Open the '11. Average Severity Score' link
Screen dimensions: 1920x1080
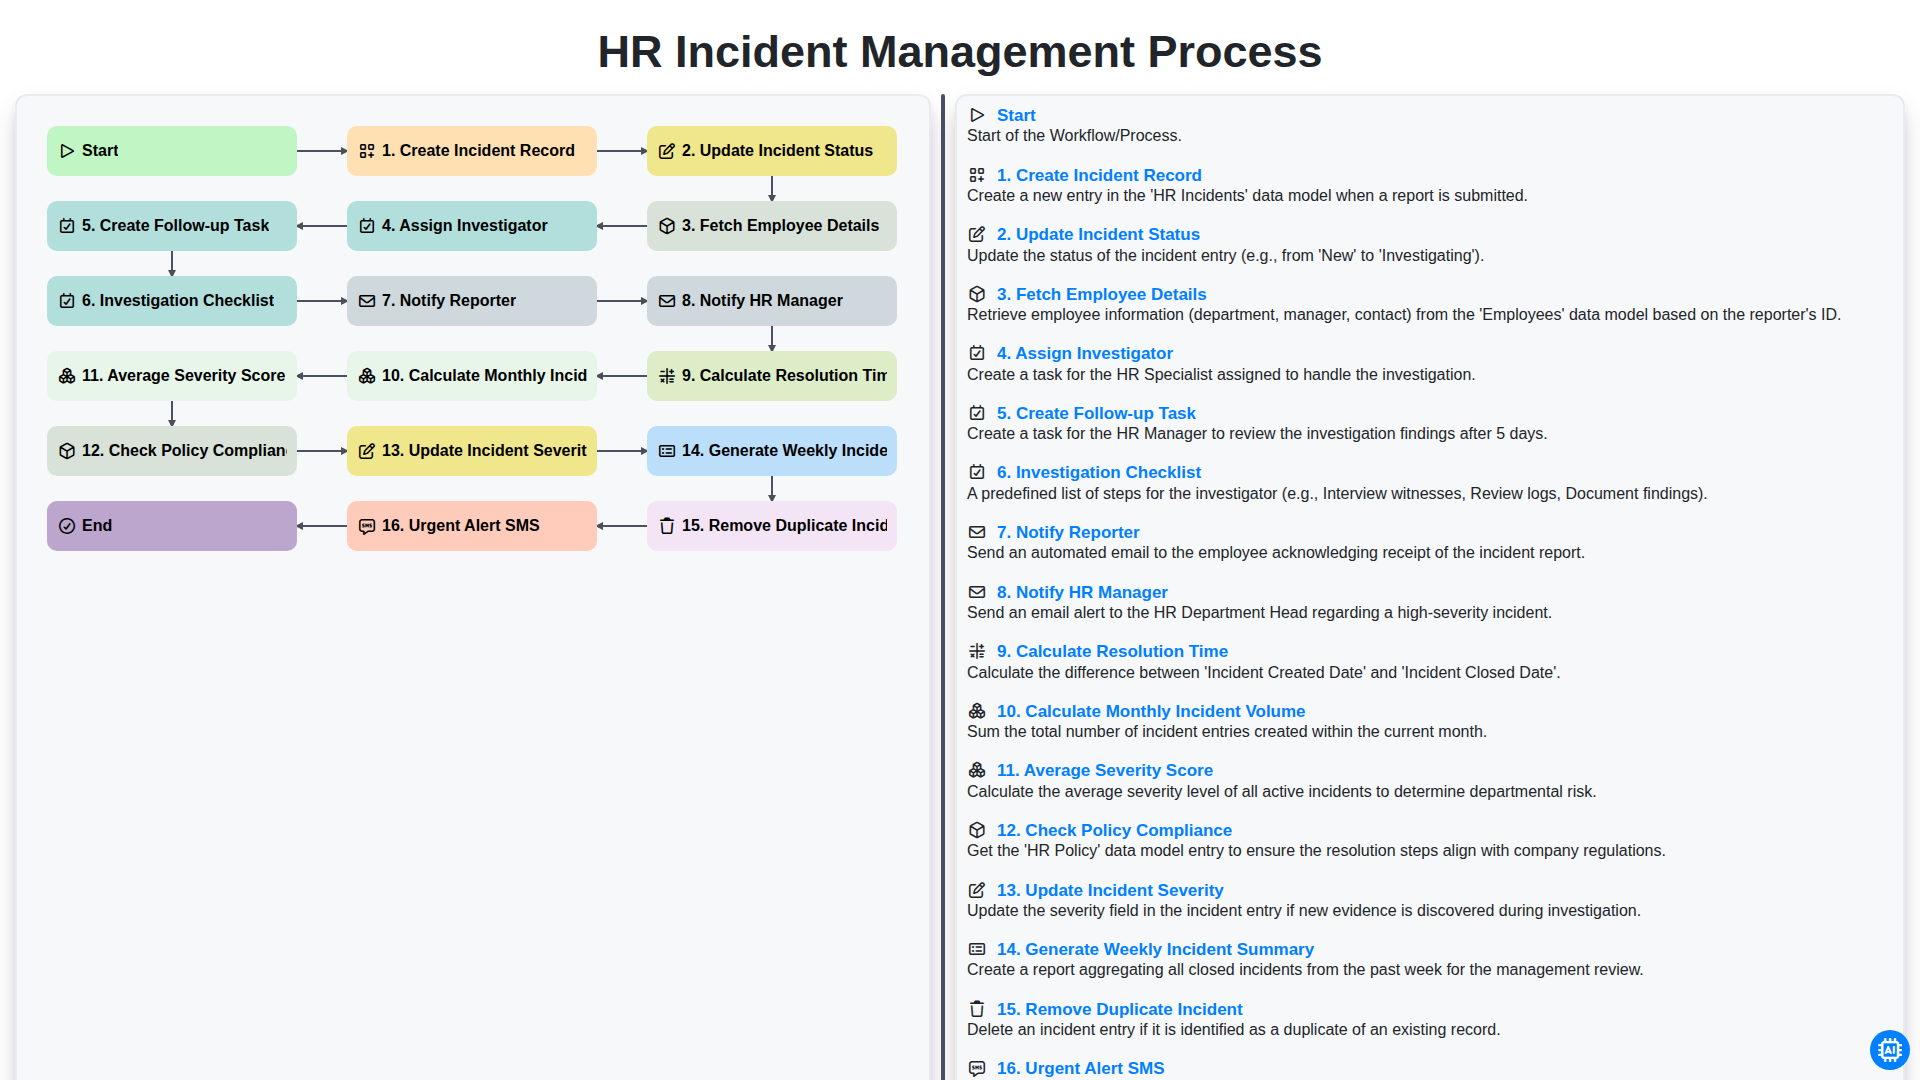click(1105, 770)
